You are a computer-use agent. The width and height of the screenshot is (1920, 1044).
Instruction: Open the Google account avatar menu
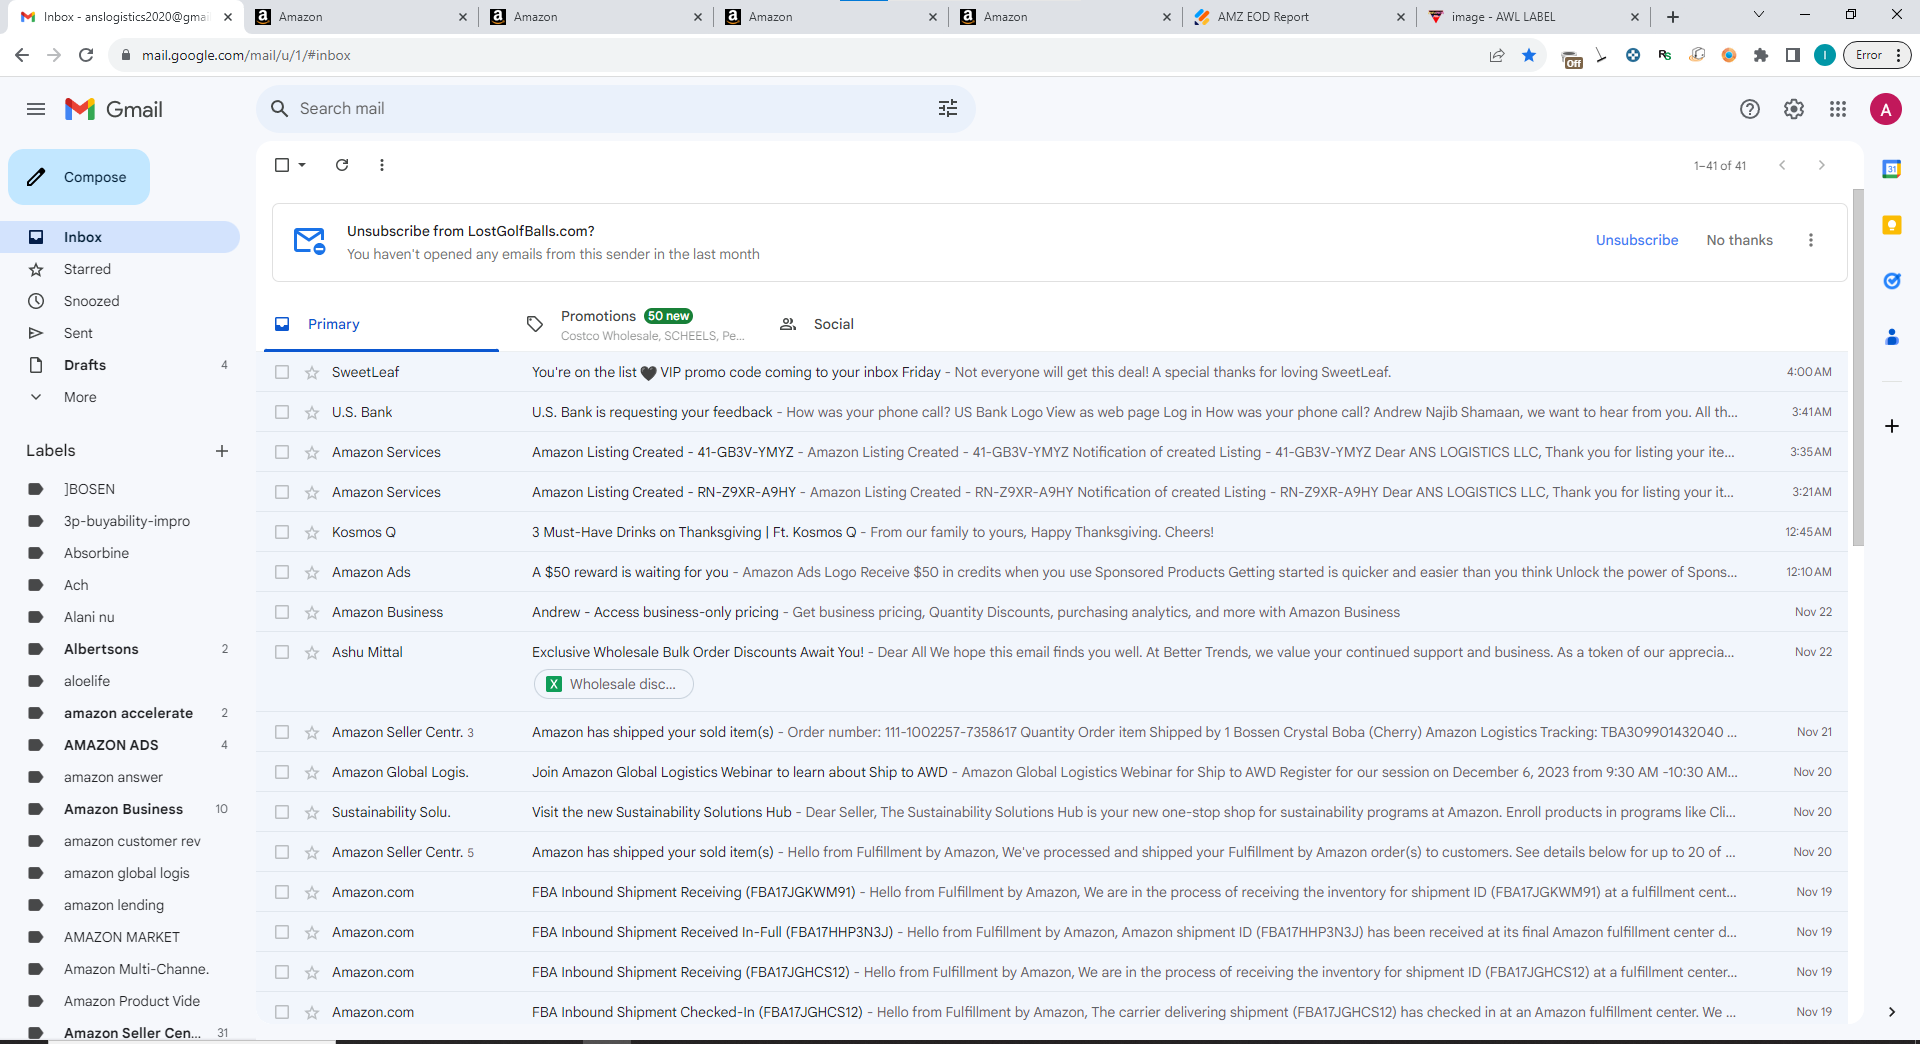[x=1886, y=109]
